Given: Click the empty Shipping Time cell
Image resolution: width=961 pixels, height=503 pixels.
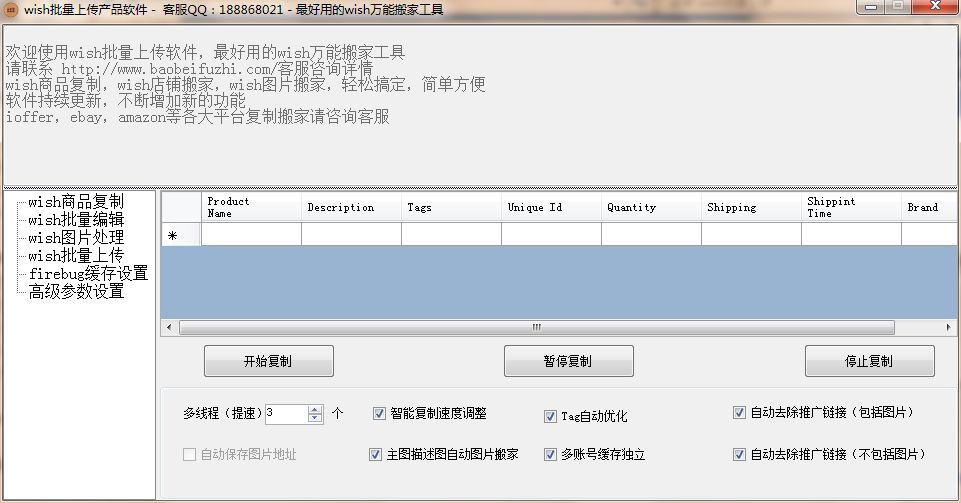Looking at the screenshot, I should 851,235.
